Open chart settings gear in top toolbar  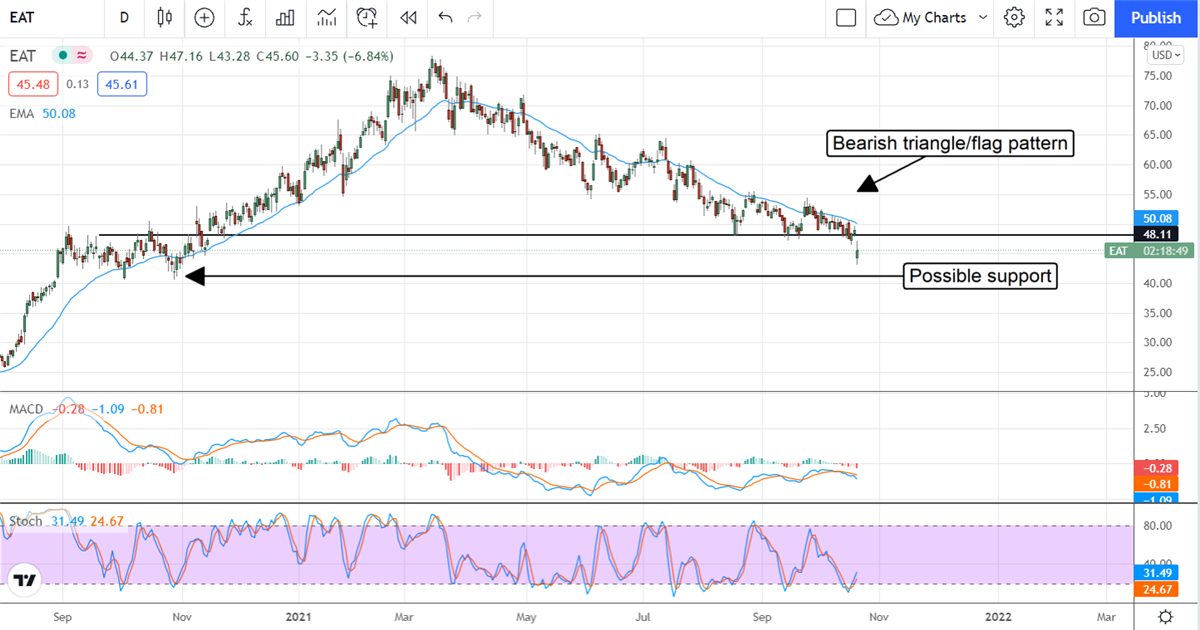[x=1014, y=17]
